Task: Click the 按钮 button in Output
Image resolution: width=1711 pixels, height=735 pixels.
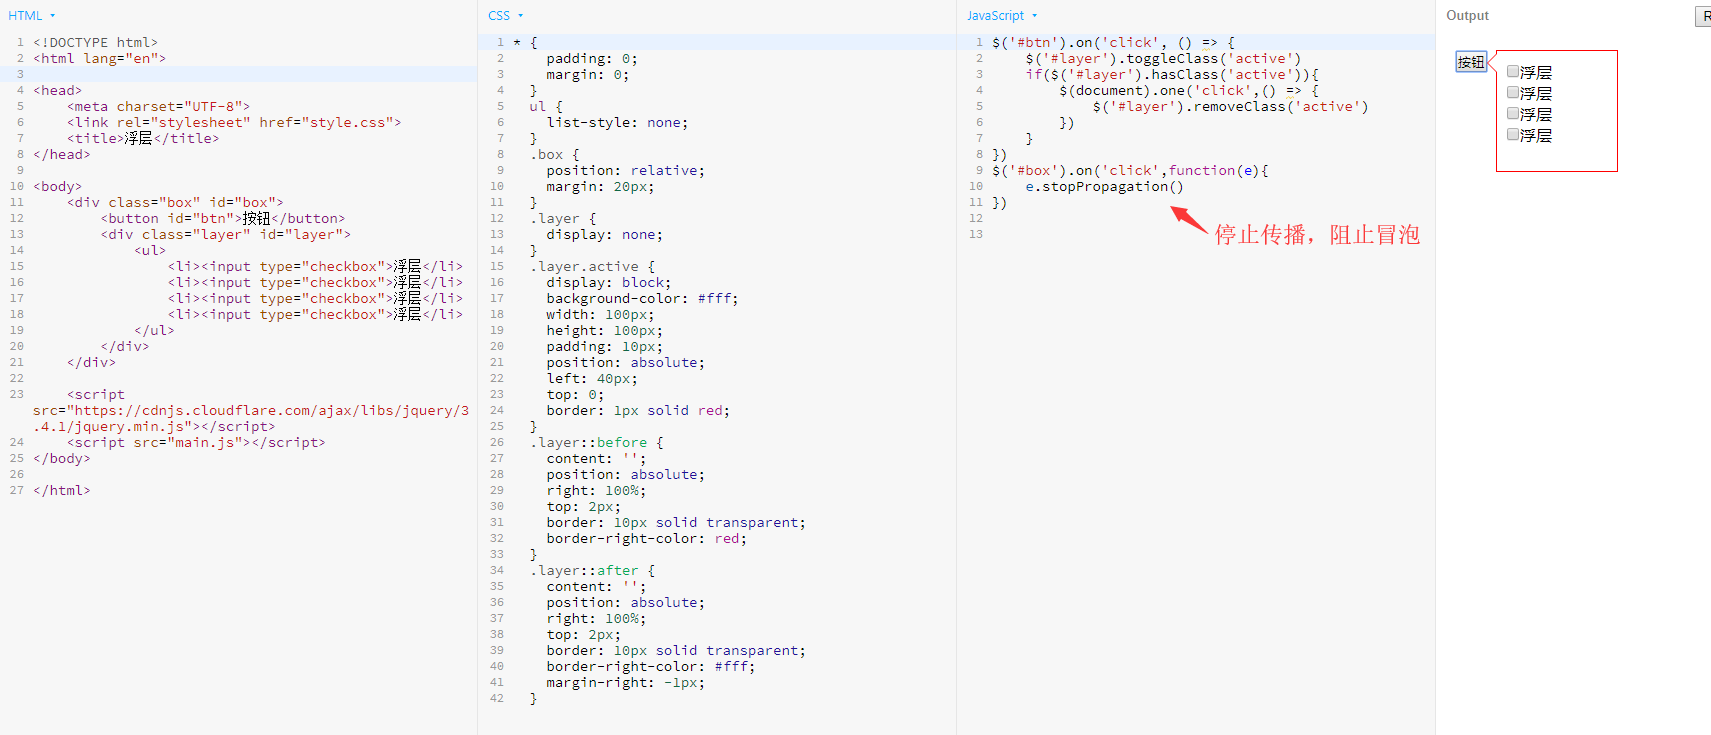Action: pyautogui.click(x=1471, y=62)
